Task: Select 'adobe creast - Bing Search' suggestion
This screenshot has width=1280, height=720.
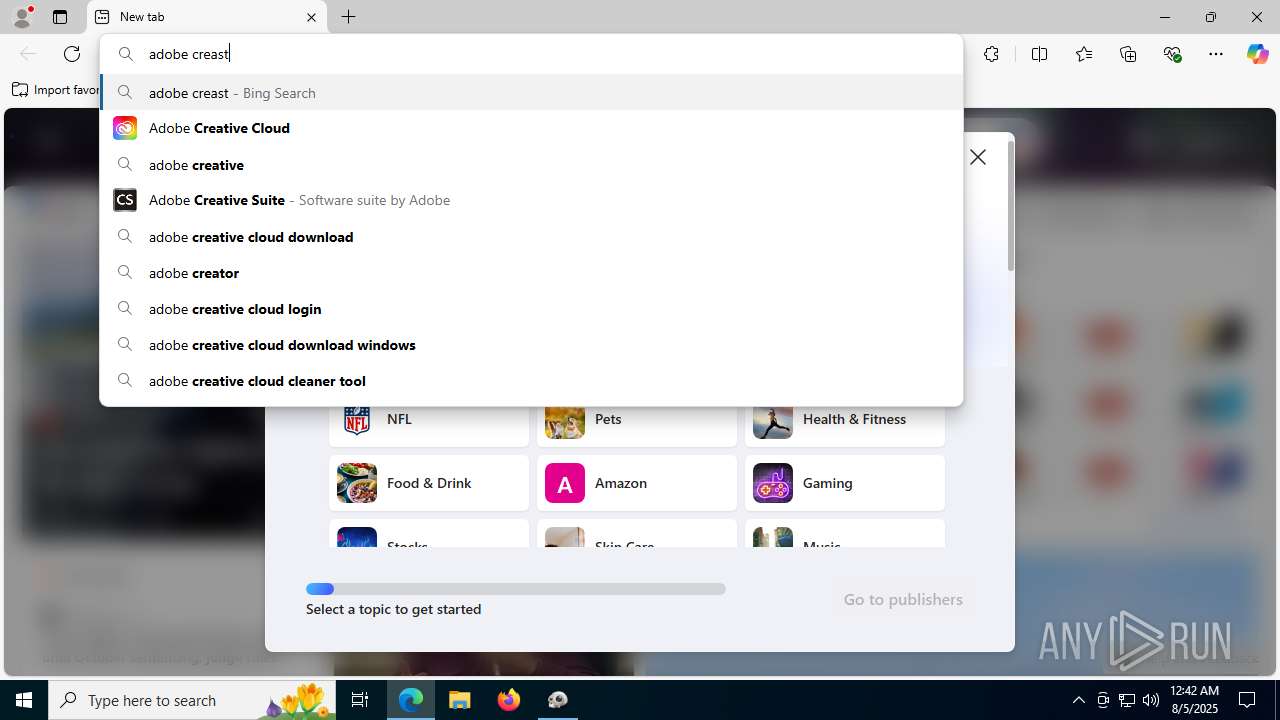Action: 531,92
